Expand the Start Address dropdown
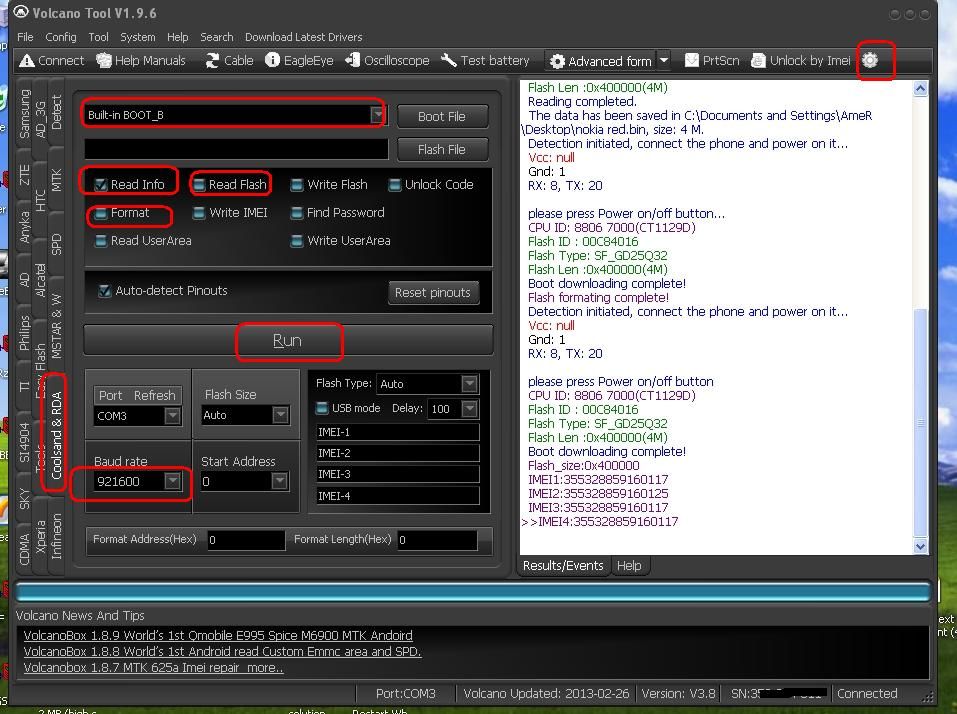The width and height of the screenshot is (957, 714). pyautogui.click(x=280, y=481)
